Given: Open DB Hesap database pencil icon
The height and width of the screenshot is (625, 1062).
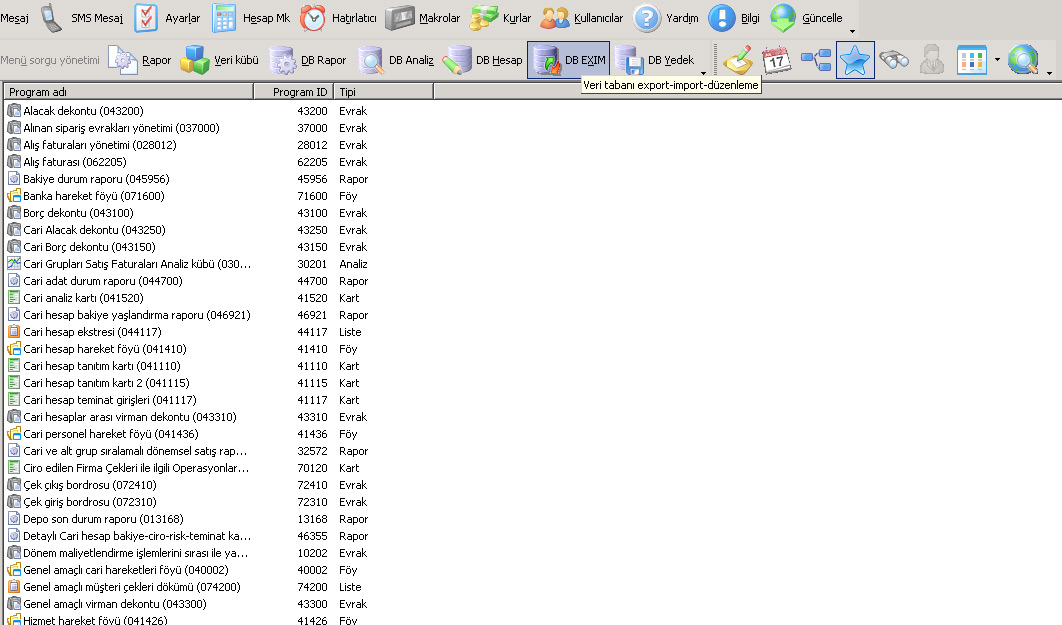Looking at the screenshot, I should [457, 60].
